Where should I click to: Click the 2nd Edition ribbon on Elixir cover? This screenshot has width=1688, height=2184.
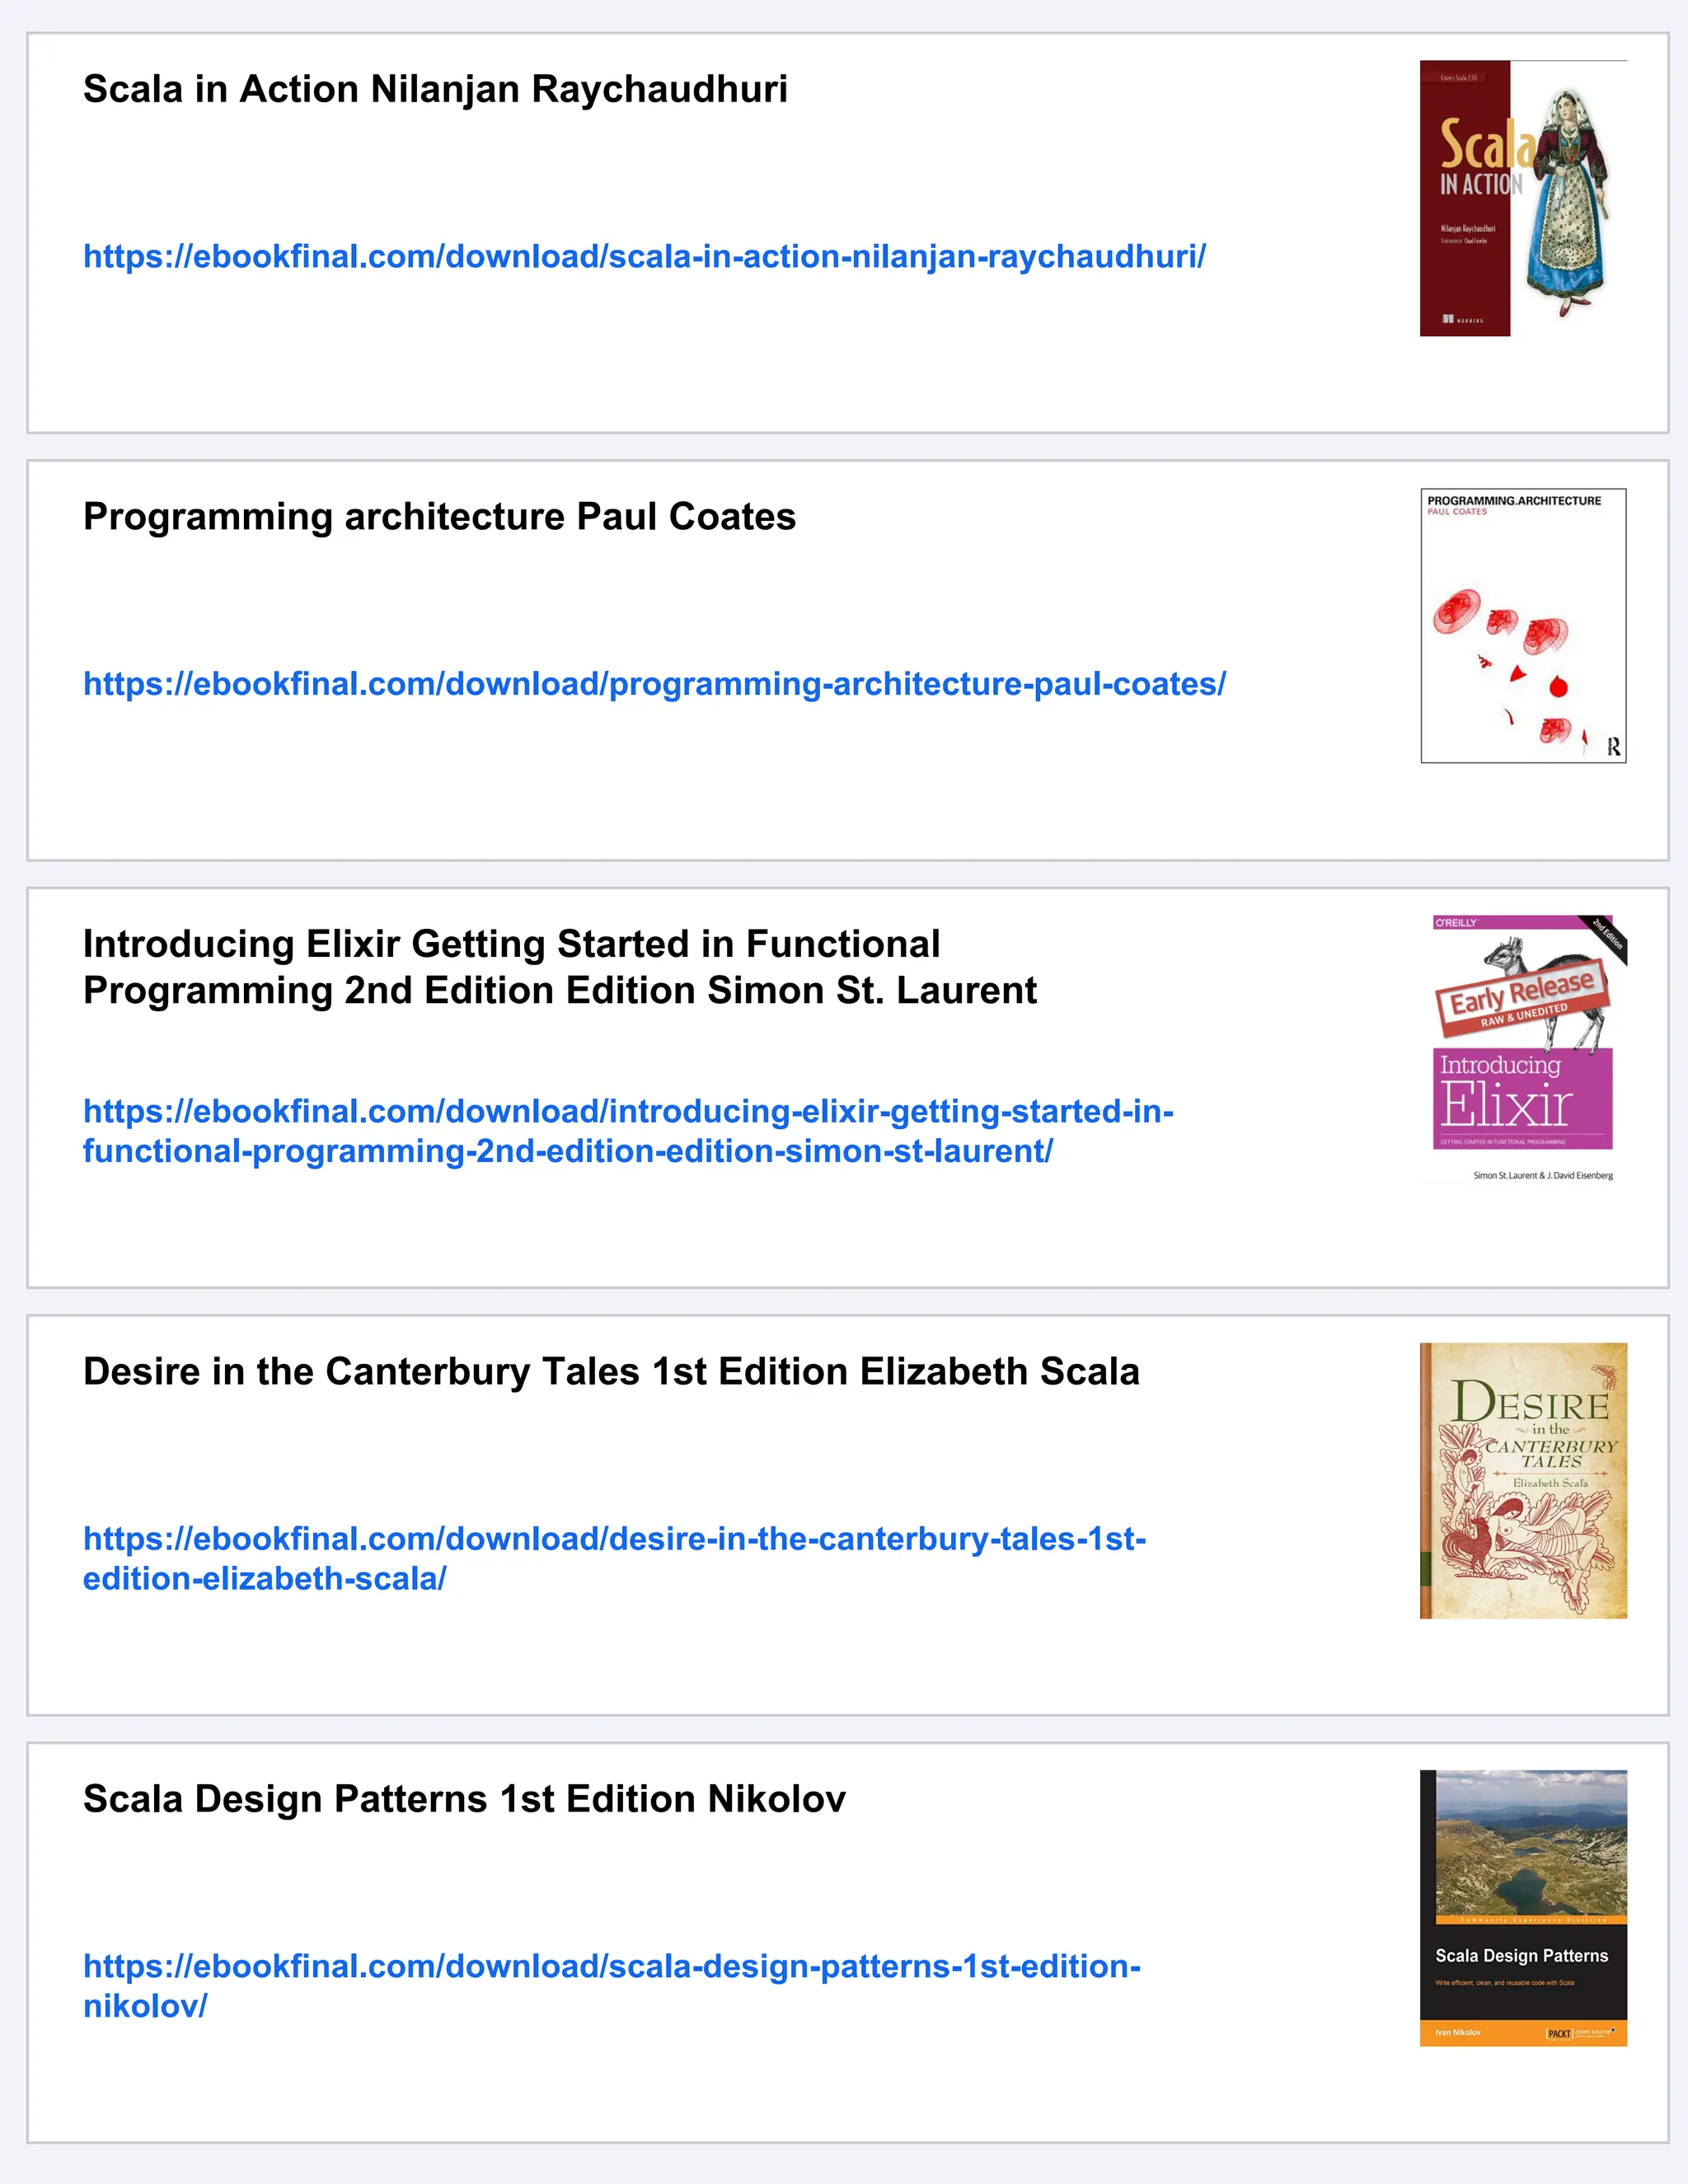click(x=1607, y=938)
